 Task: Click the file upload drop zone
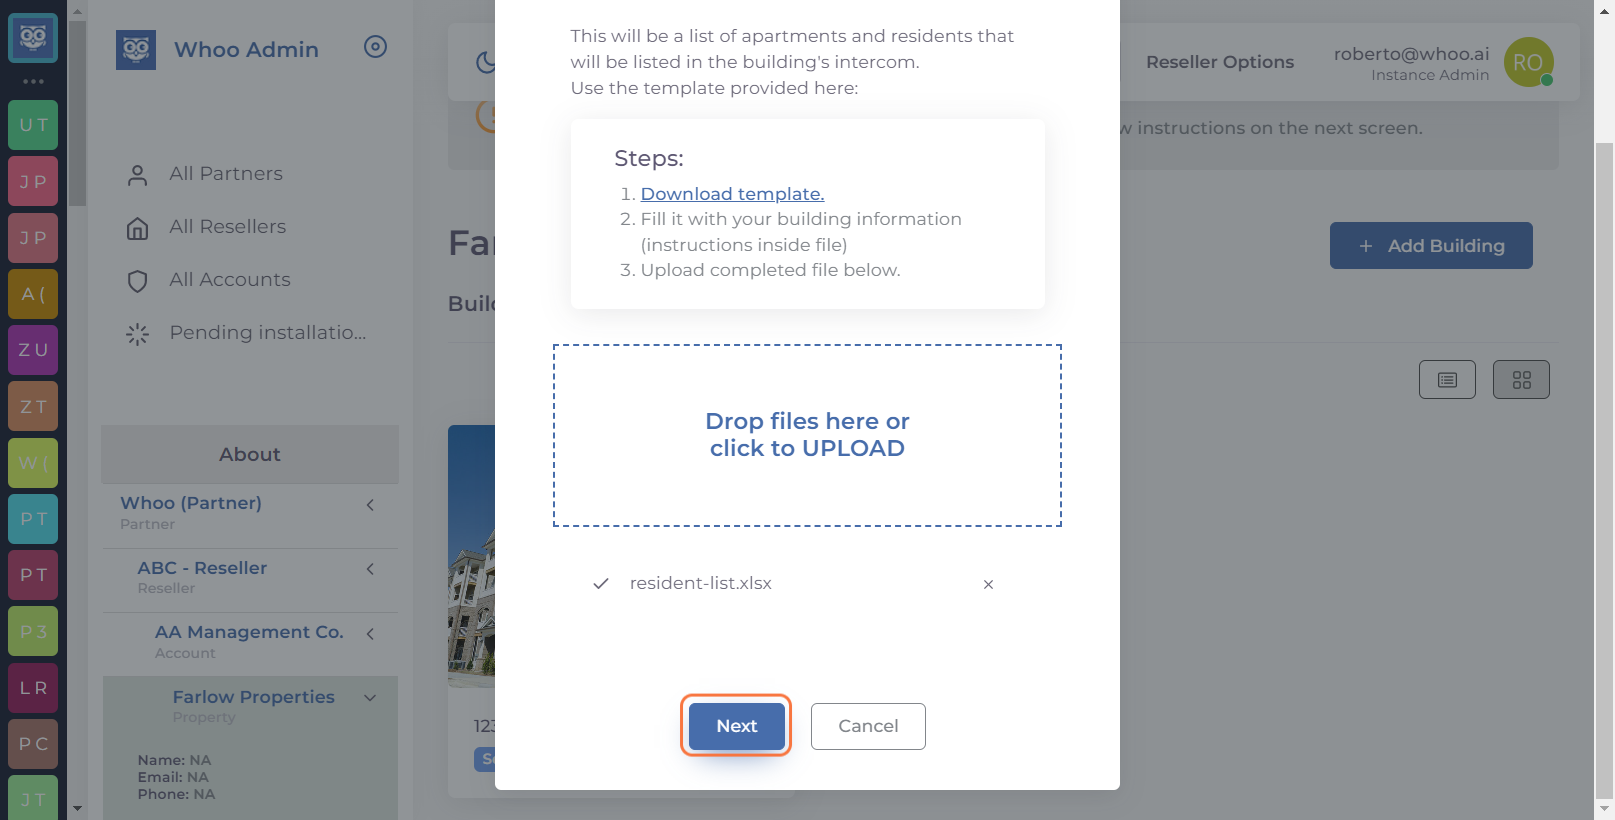pyautogui.click(x=807, y=435)
